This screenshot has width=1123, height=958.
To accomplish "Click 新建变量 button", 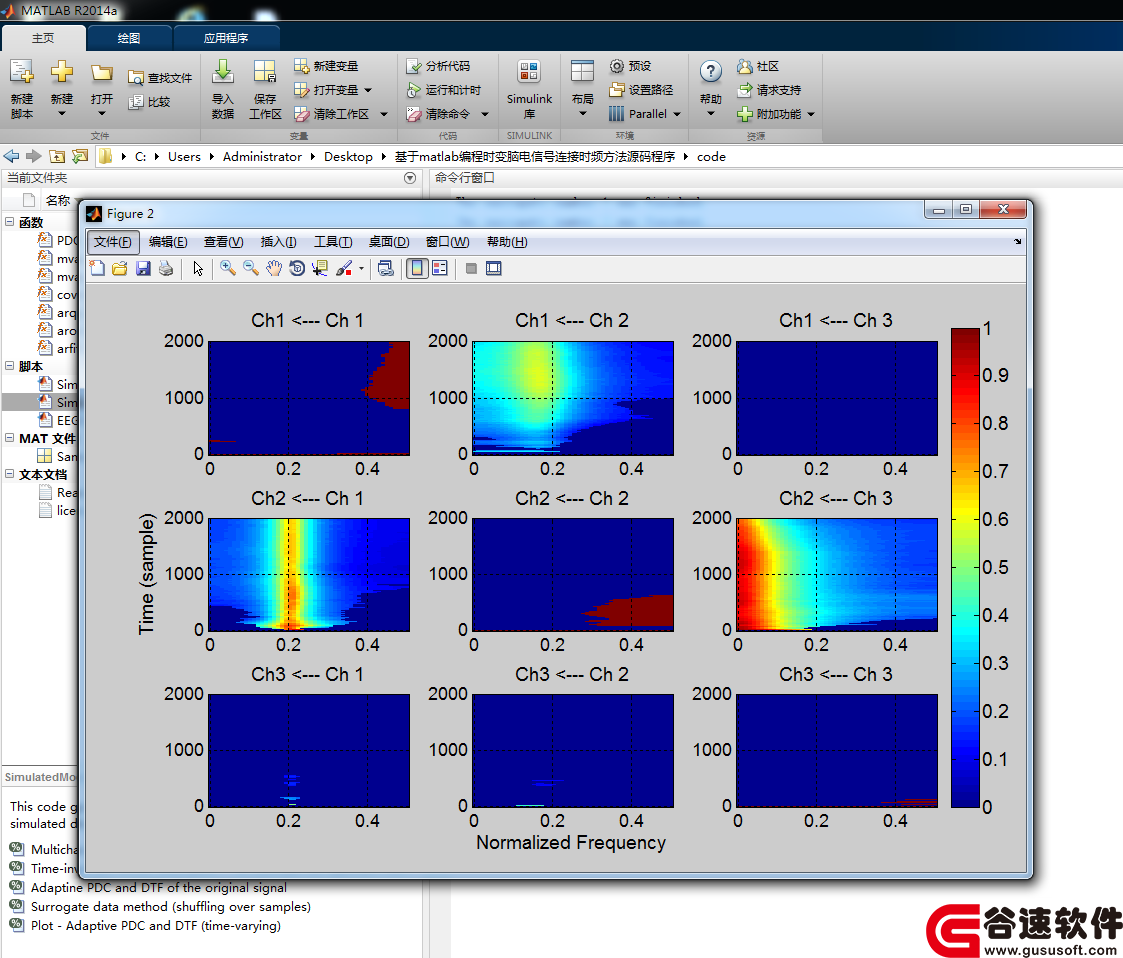I will (x=326, y=66).
